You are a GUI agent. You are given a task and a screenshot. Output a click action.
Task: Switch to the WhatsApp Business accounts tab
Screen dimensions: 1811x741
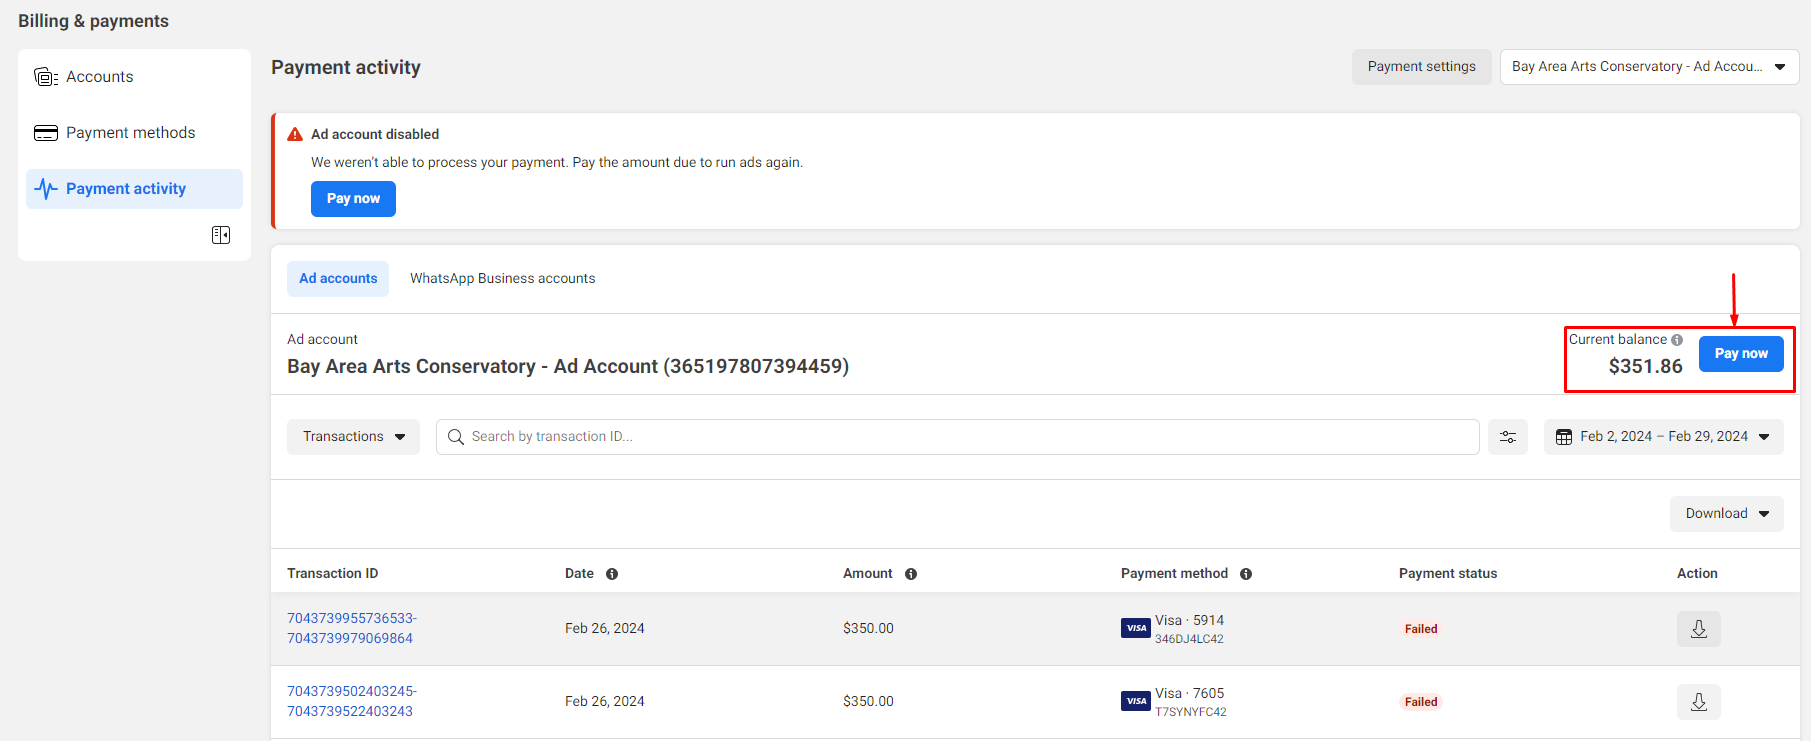[x=502, y=279]
